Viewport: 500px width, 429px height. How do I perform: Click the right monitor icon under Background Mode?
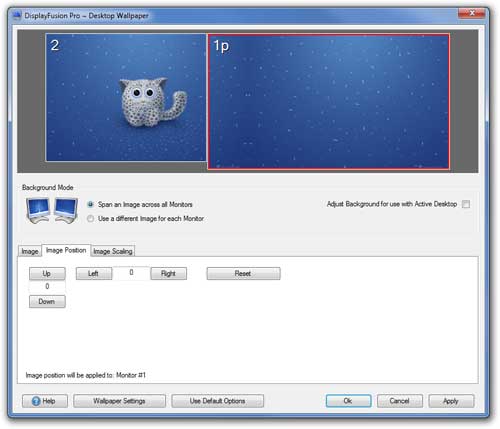tap(66, 210)
